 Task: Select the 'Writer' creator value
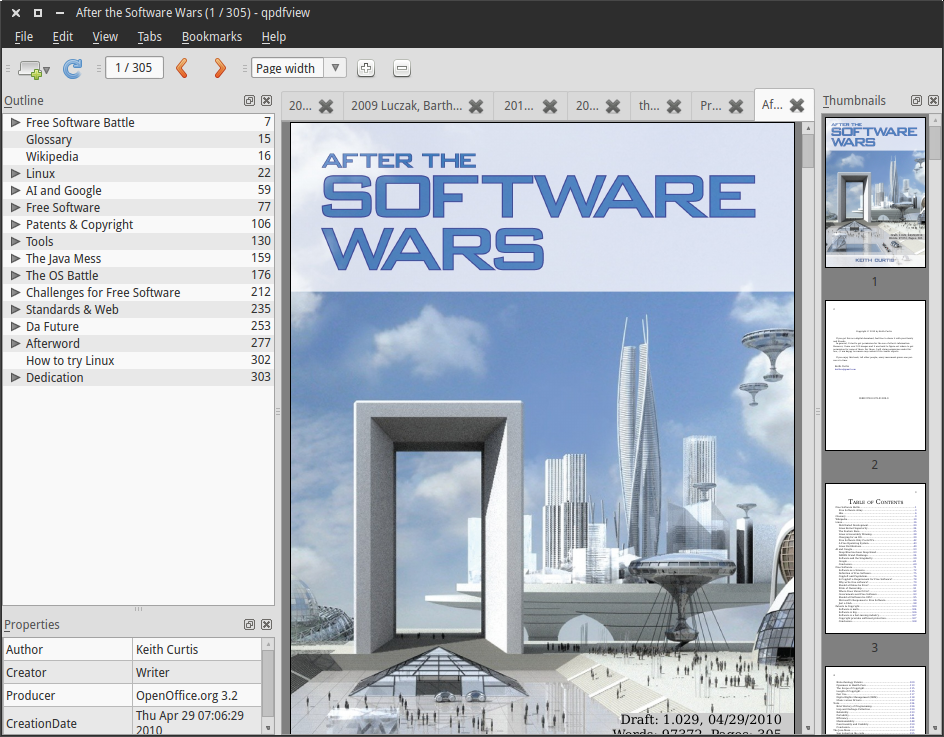pos(152,673)
